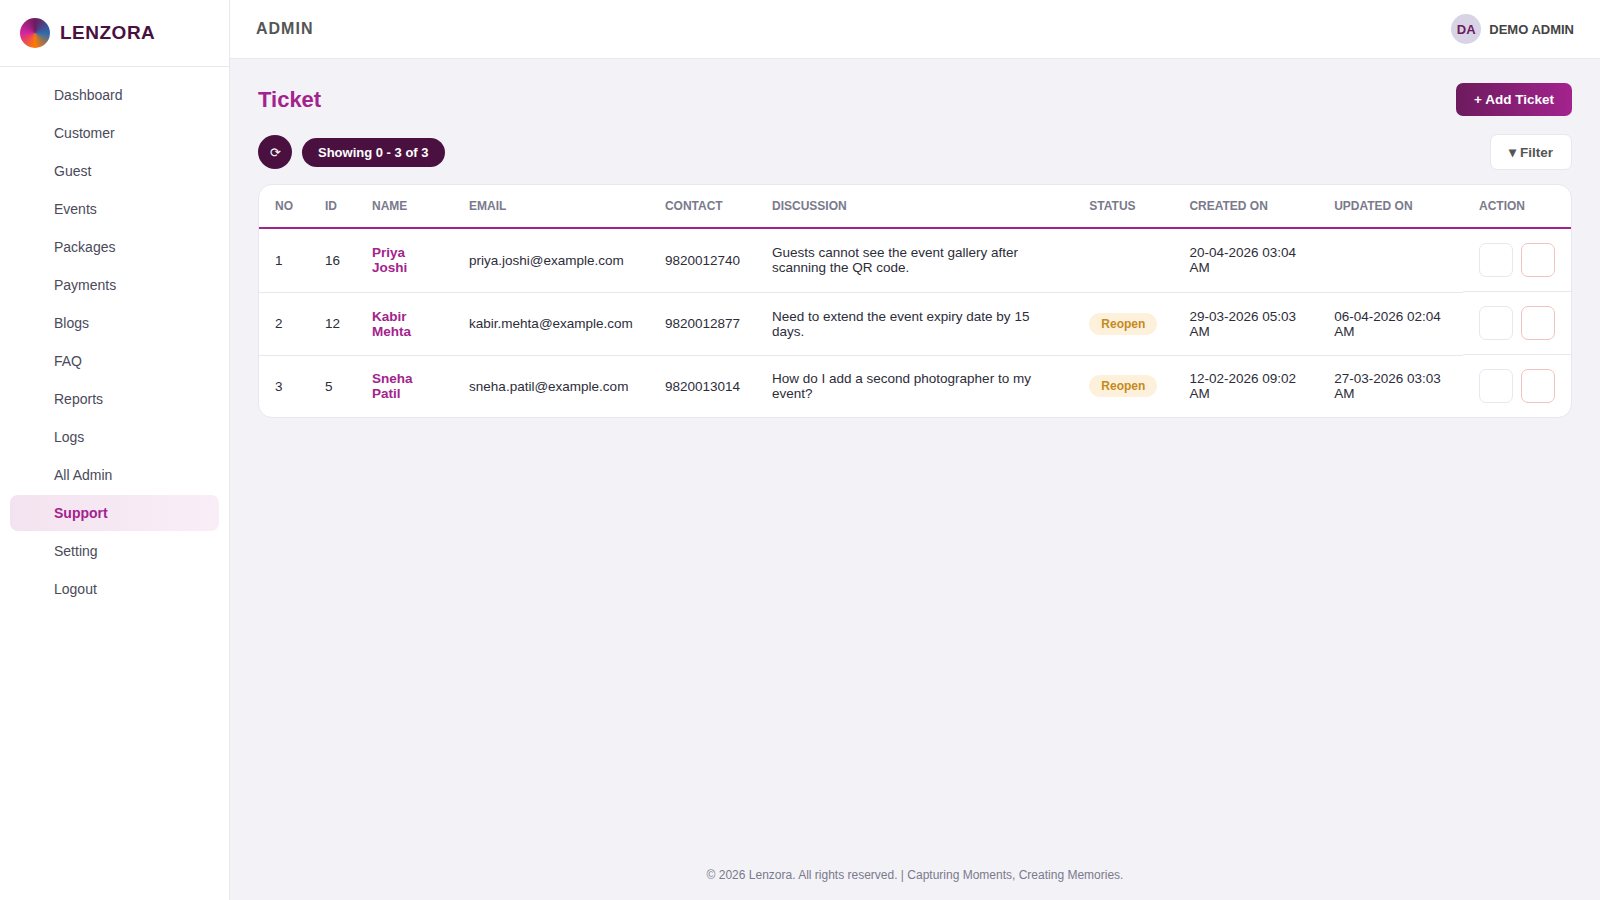The height and width of the screenshot is (900, 1600).
Task: Open Setting in the sidebar
Action: click(x=114, y=551)
